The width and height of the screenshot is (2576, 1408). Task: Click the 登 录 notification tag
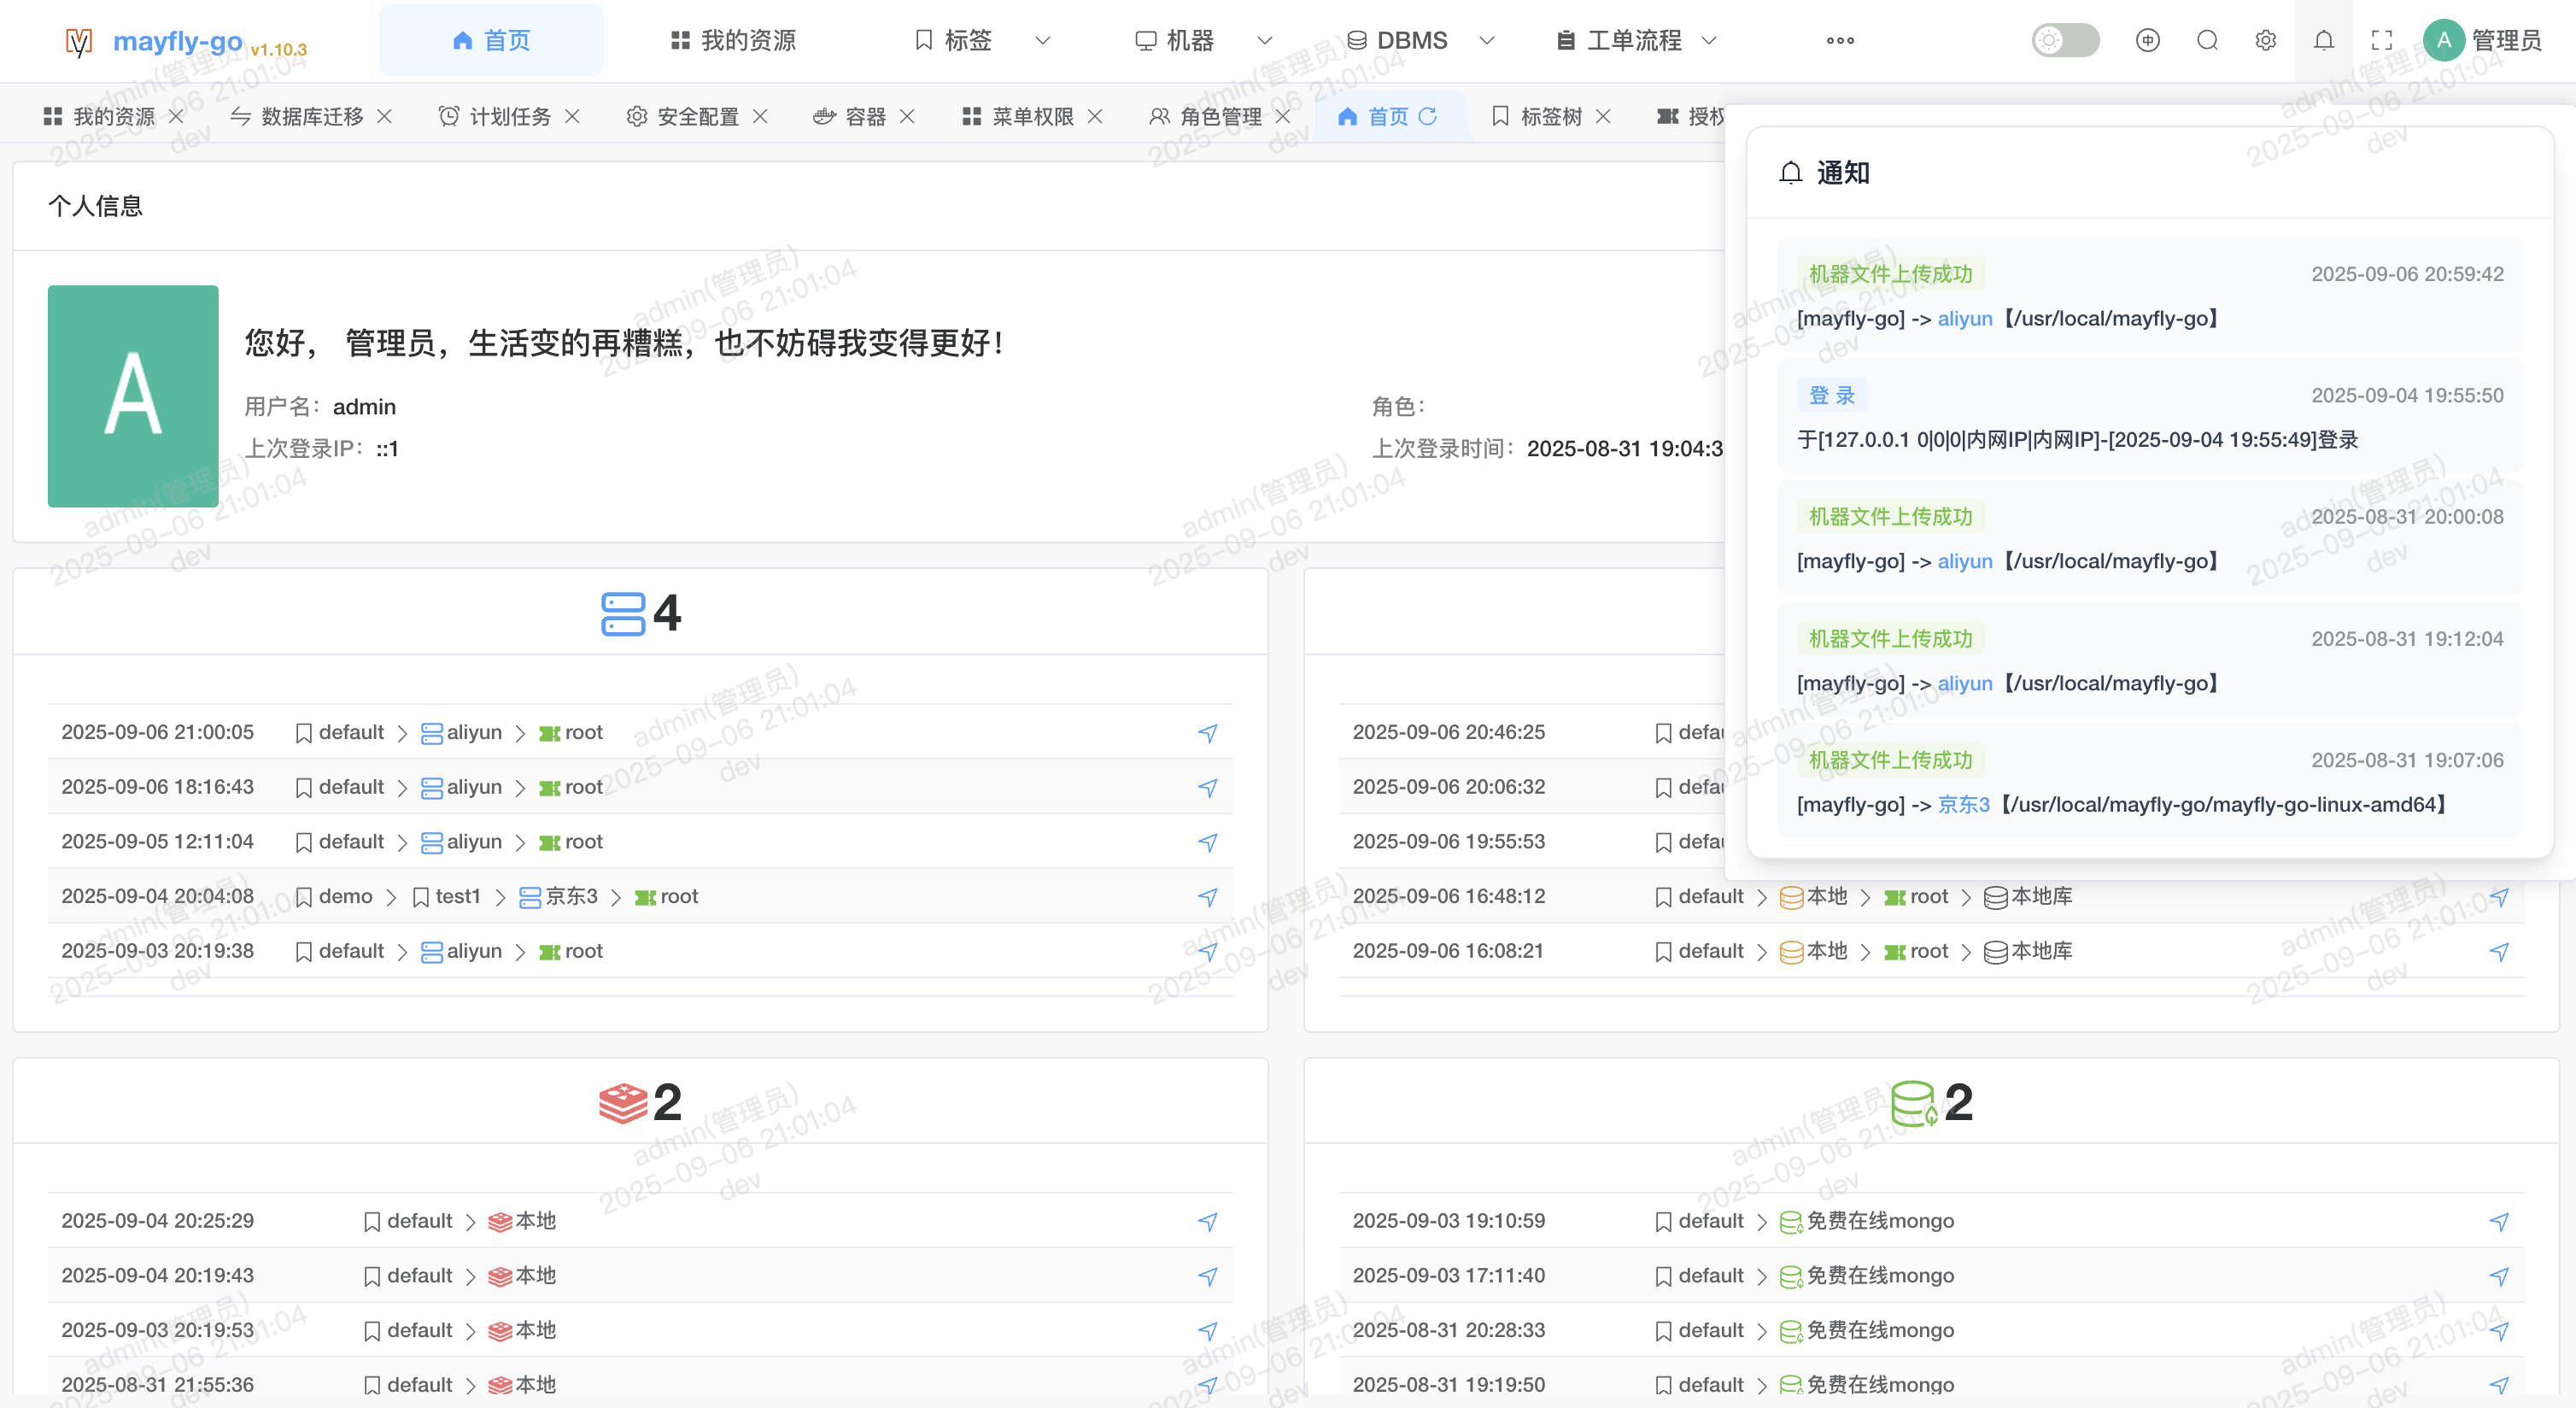tap(1832, 395)
